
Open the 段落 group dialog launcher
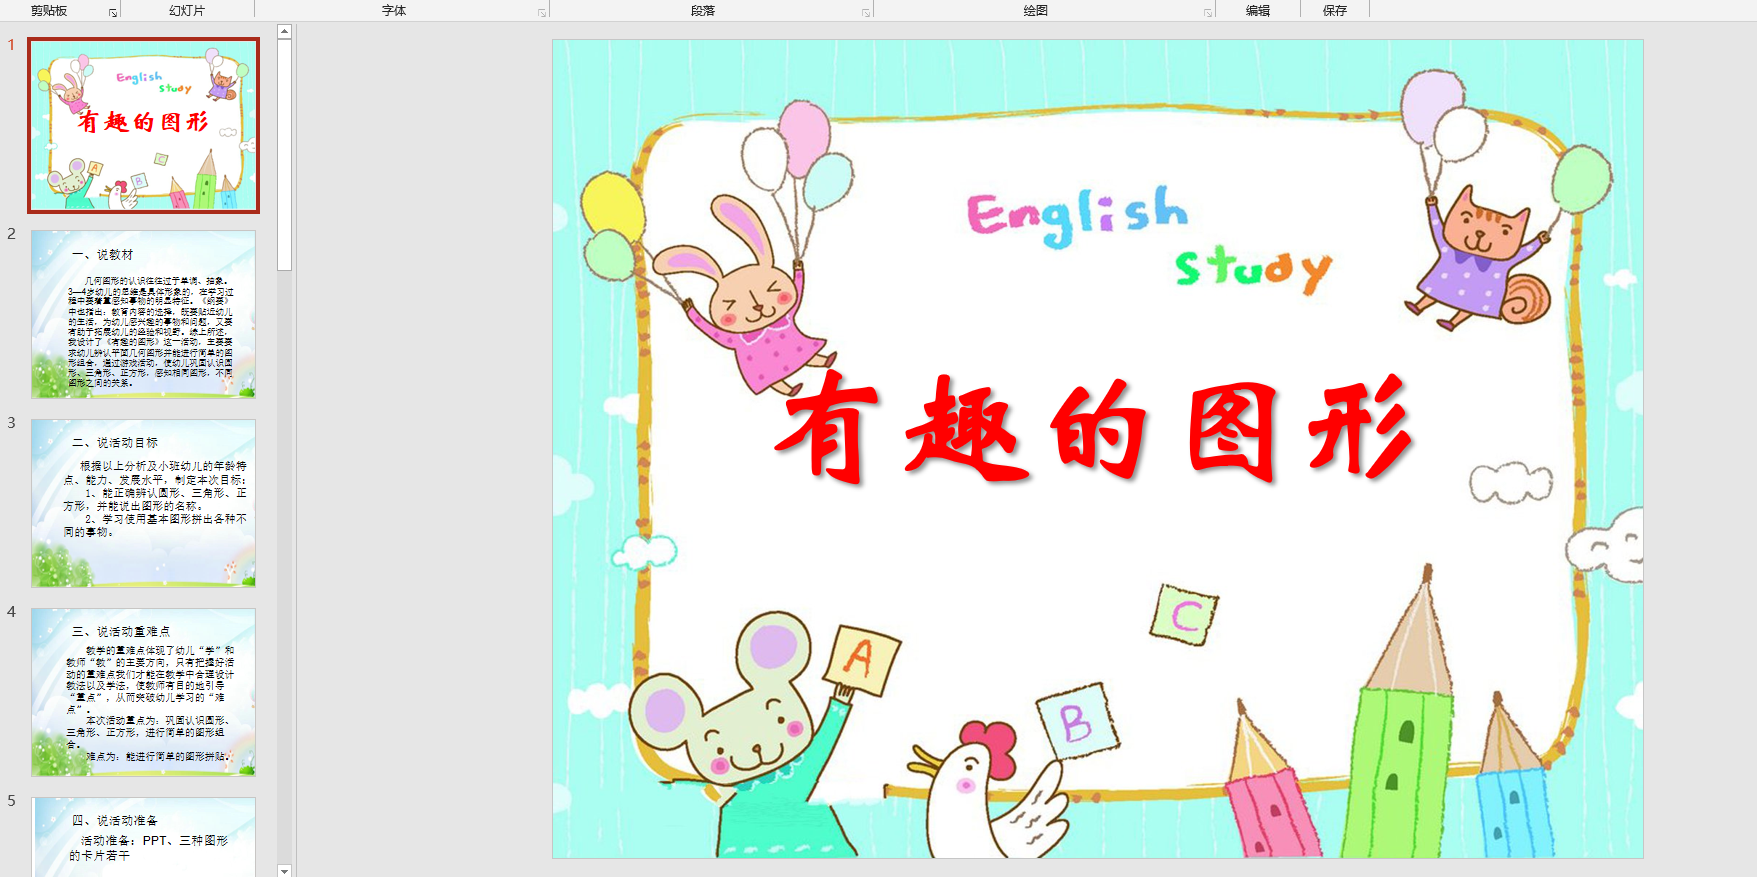pos(866,13)
